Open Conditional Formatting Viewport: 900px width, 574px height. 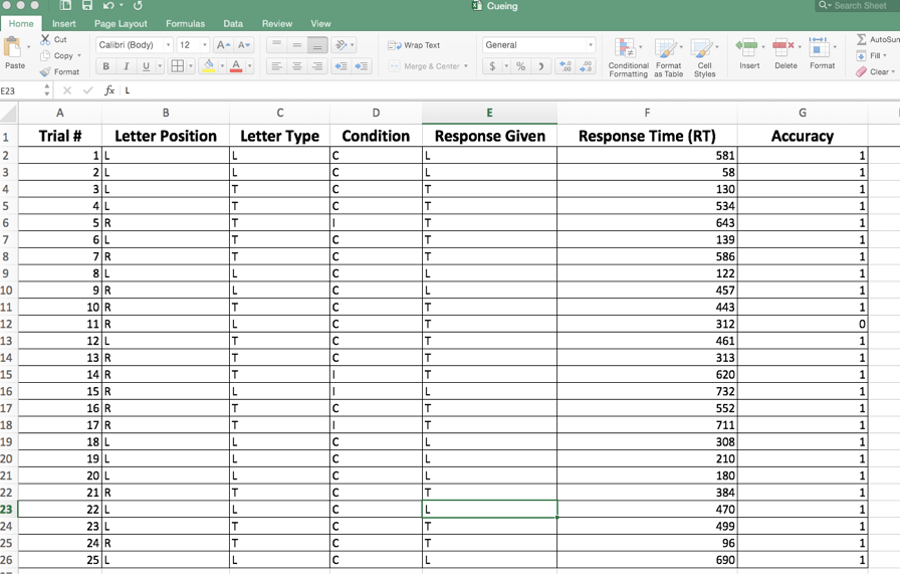(x=628, y=57)
